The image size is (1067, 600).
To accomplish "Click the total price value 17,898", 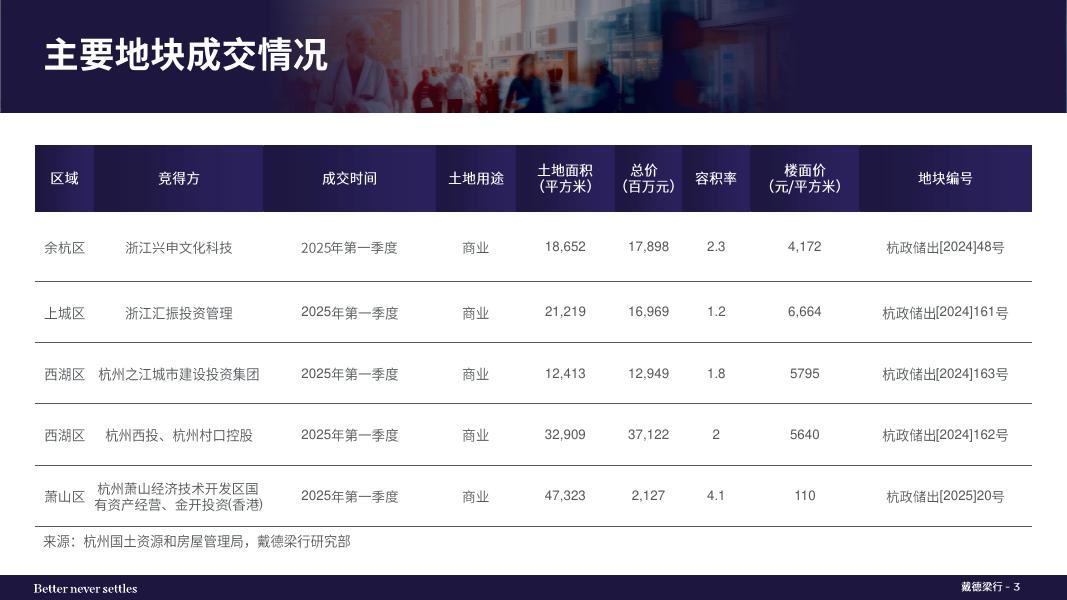I will tap(648, 247).
